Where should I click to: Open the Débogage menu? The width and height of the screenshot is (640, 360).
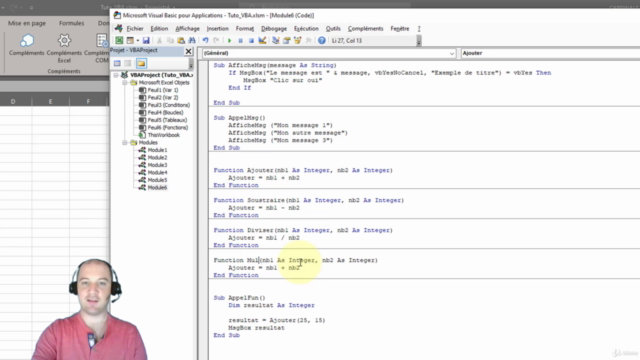pyautogui.click(x=274, y=29)
